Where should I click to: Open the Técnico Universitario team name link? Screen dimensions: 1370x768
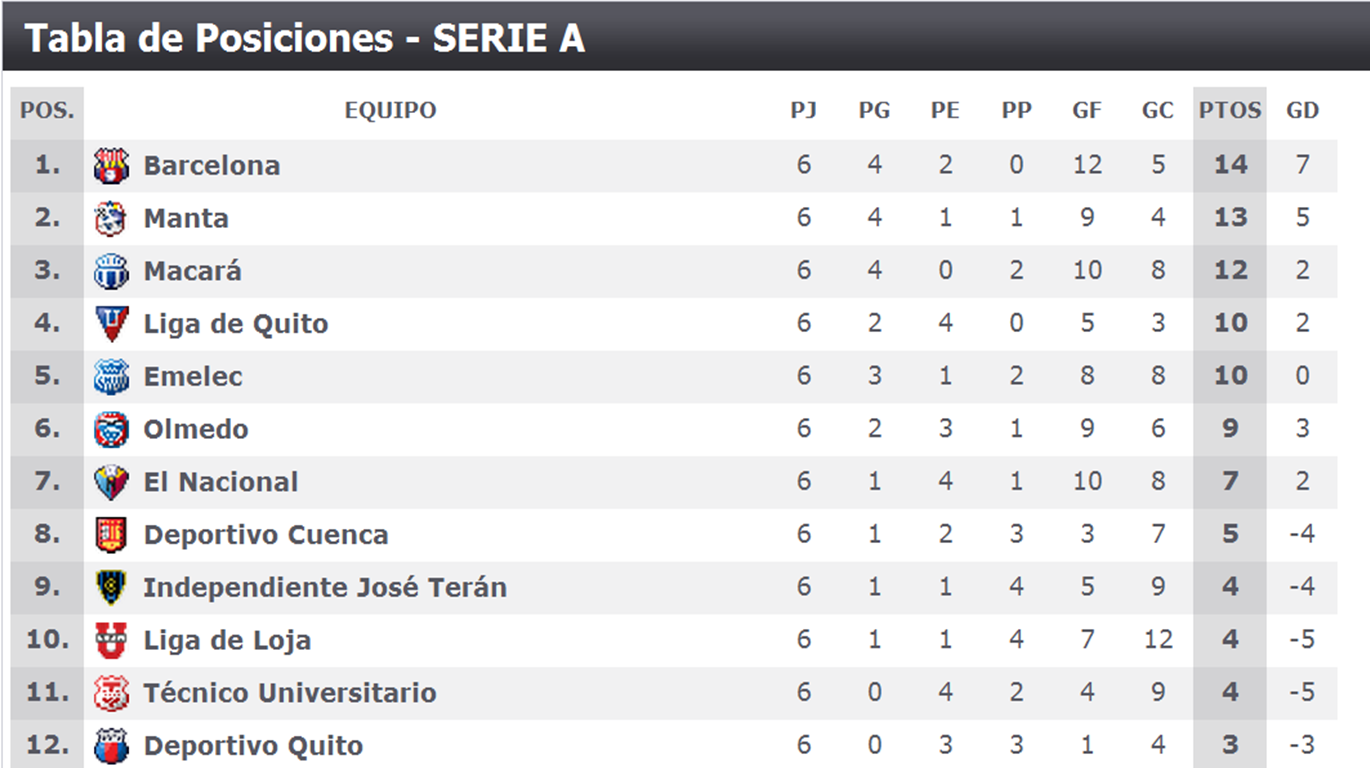[290, 693]
